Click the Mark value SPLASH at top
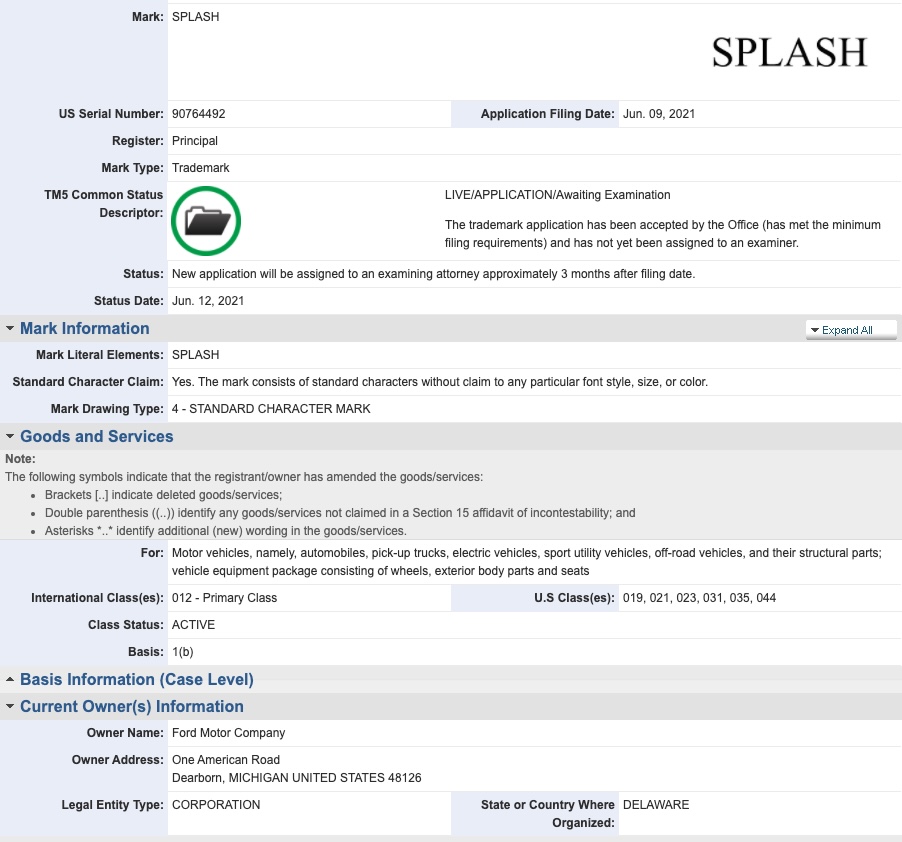 pos(196,17)
